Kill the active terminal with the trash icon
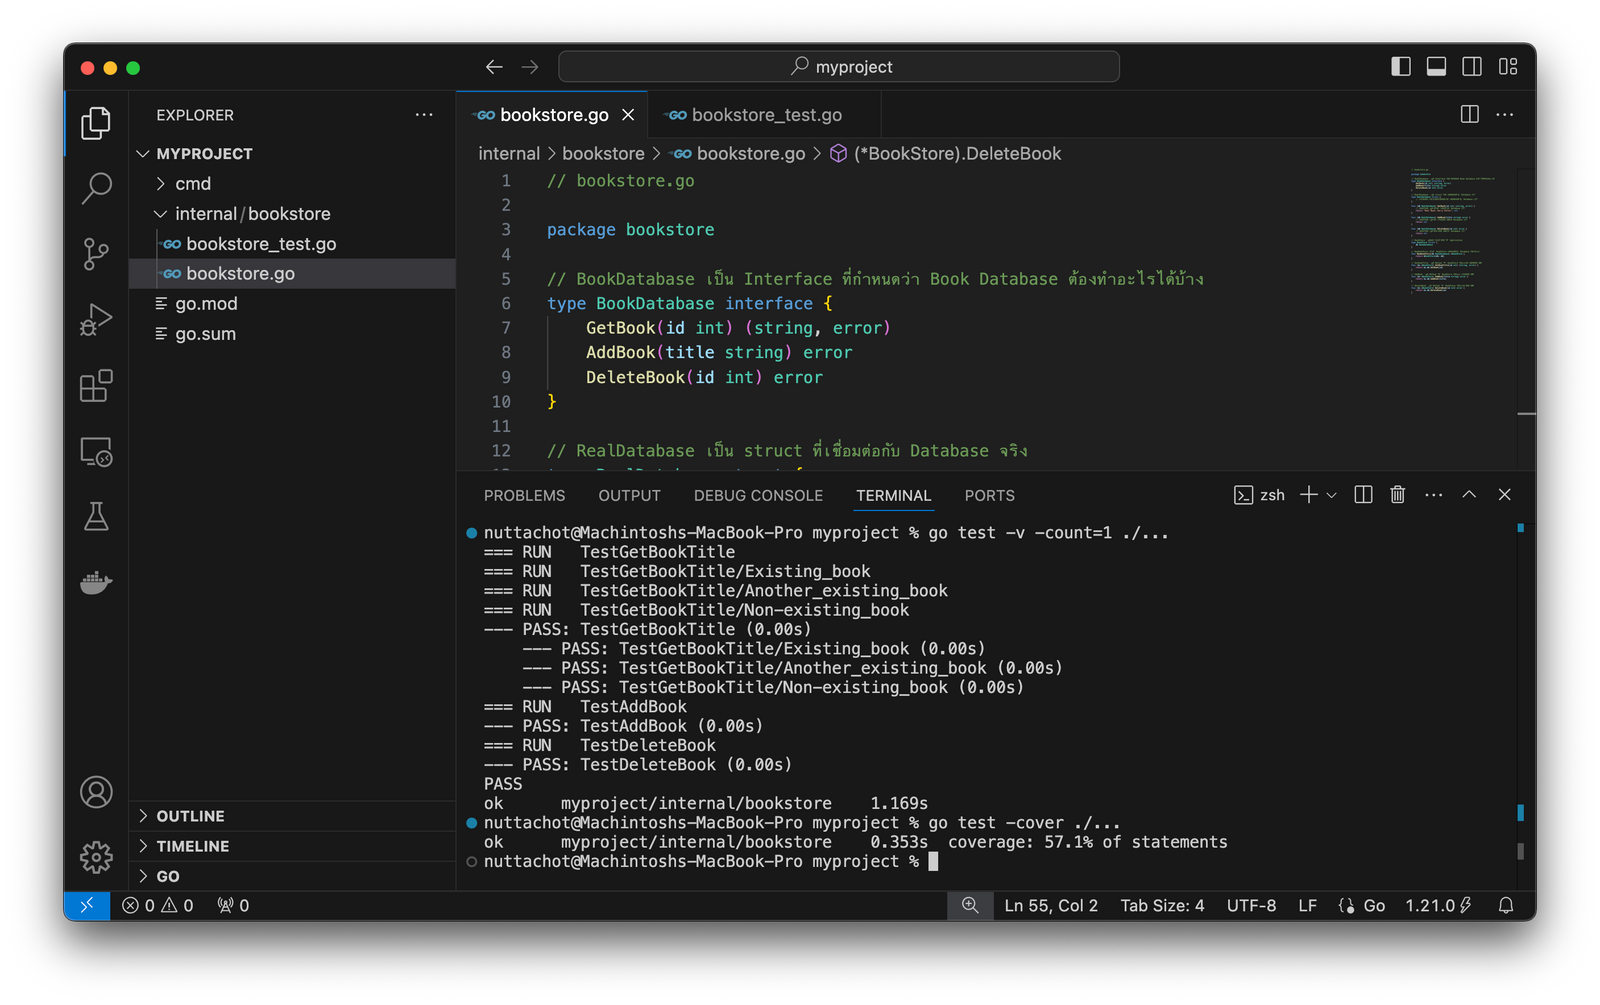The width and height of the screenshot is (1600, 1005). click(x=1397, y=494)
